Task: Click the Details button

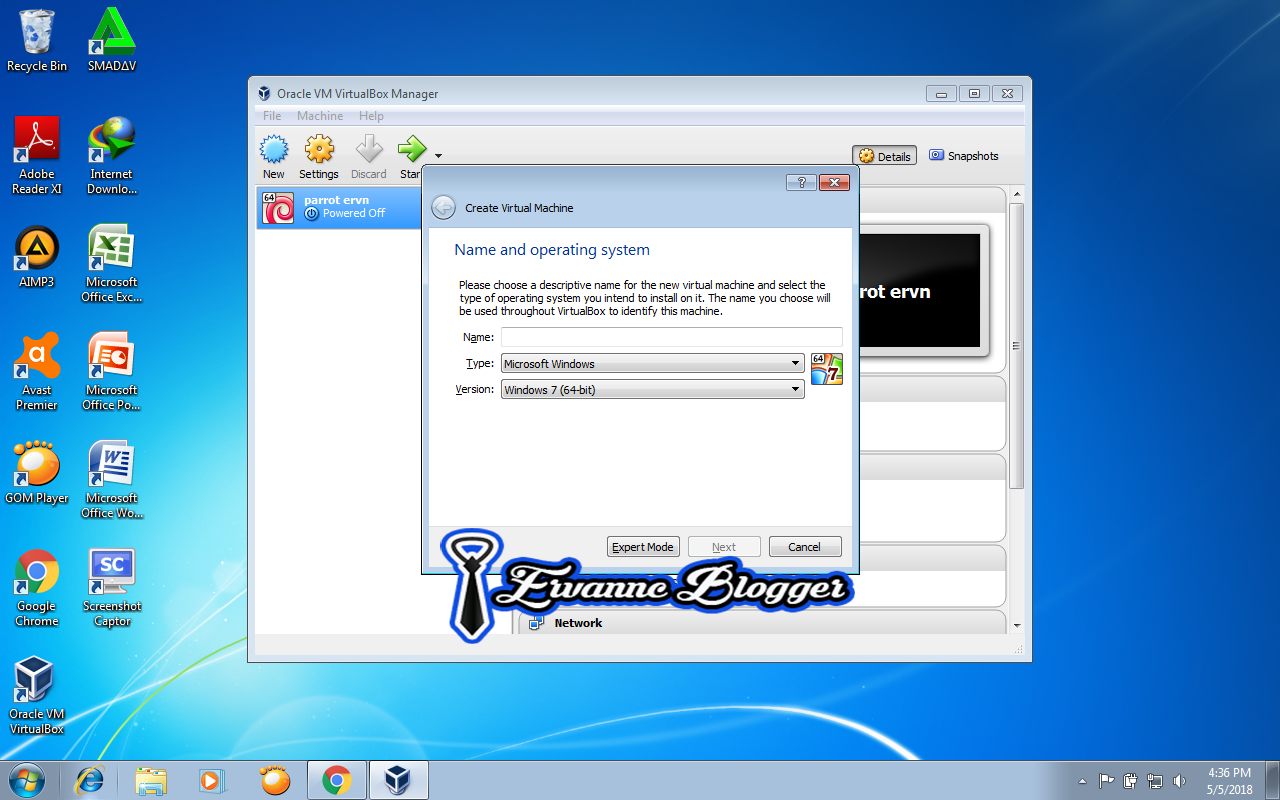Action: [x=885, y=156]
